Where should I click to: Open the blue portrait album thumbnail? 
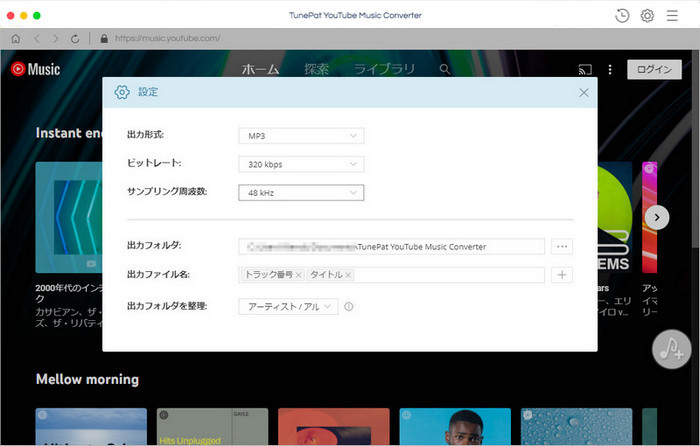coord(455,426)
